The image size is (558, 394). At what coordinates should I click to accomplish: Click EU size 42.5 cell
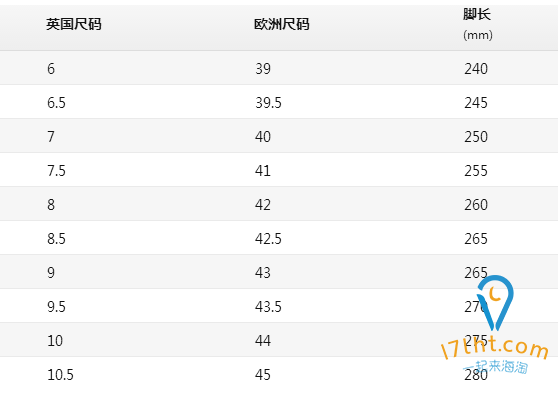[268, 239]
